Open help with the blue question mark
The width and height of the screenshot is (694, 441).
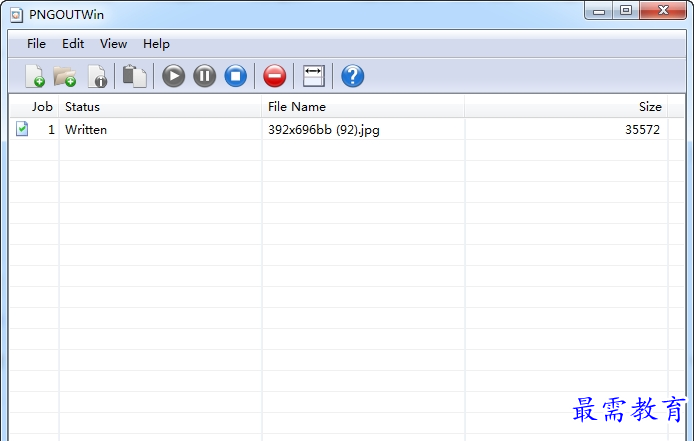(353, 76)
